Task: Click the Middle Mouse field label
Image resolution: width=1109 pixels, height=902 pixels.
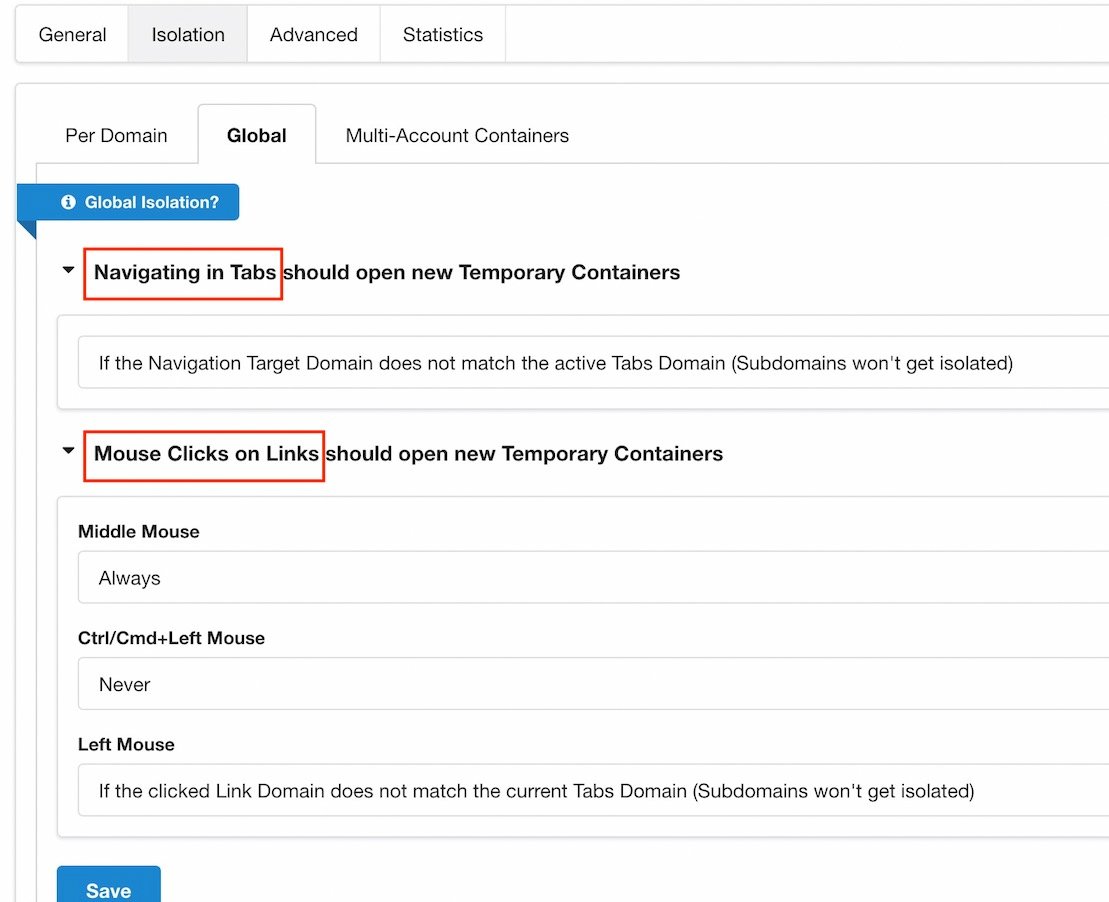Action: (139, 532)
